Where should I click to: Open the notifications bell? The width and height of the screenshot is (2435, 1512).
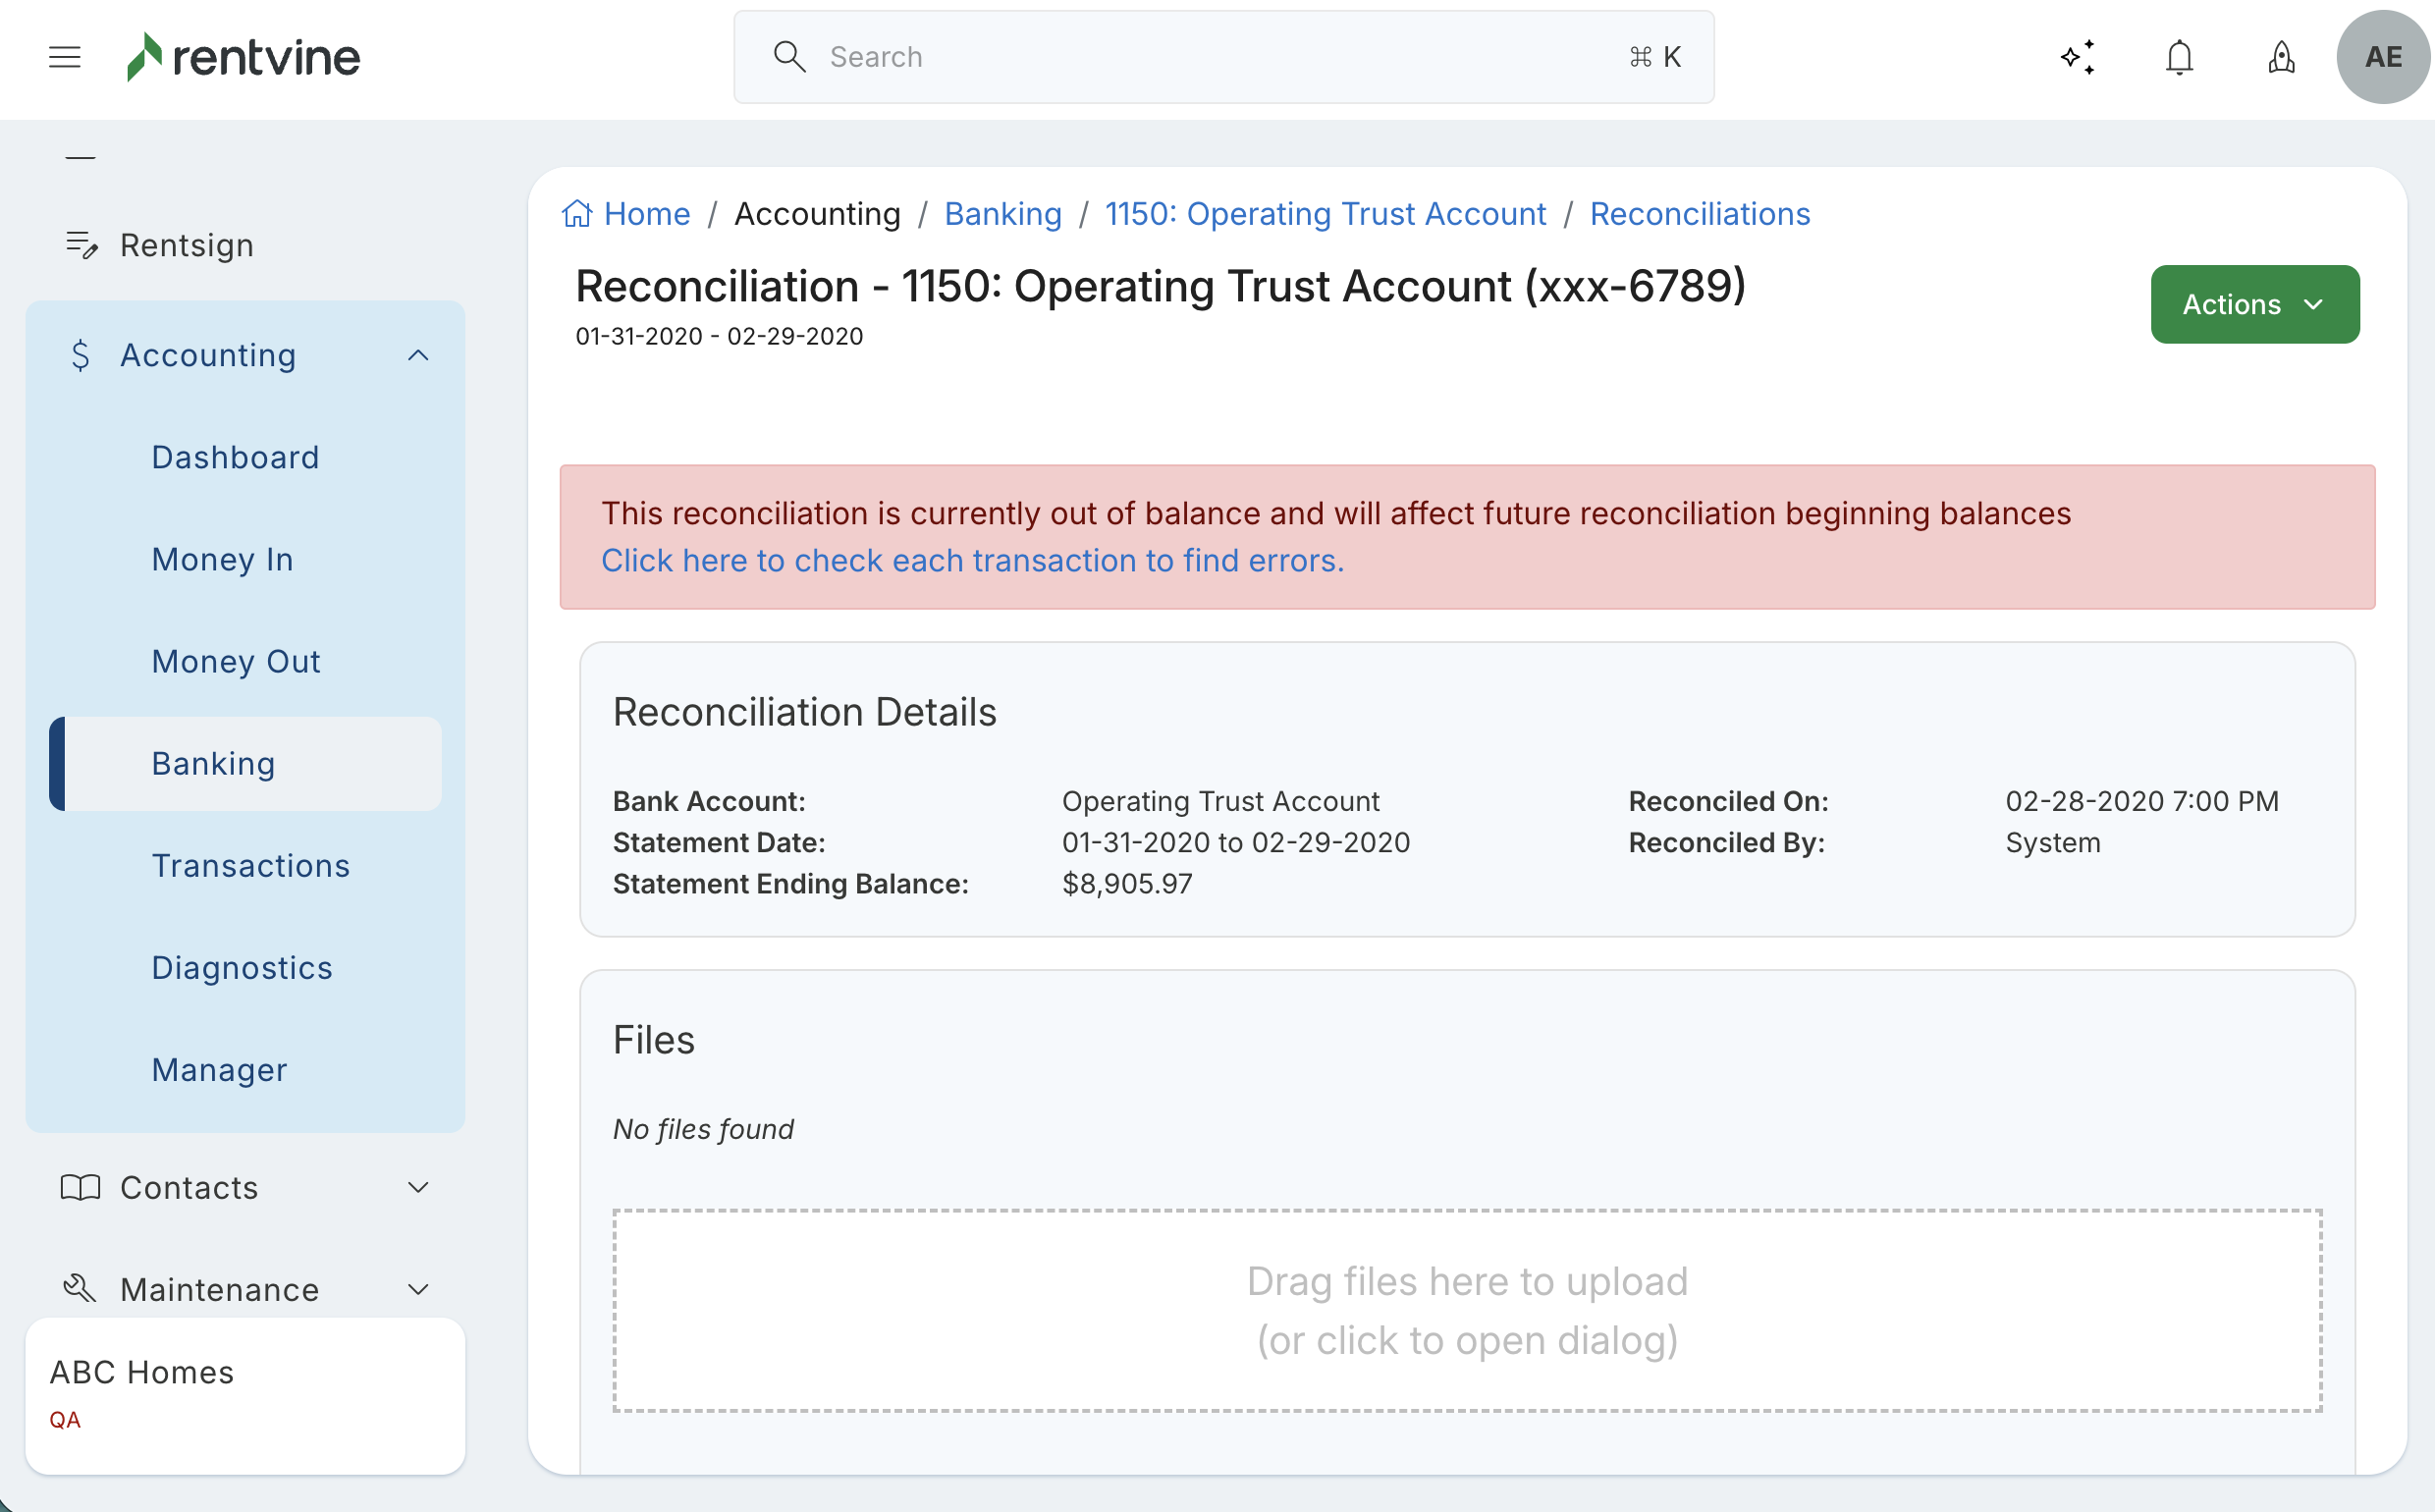click(2179, 57)
